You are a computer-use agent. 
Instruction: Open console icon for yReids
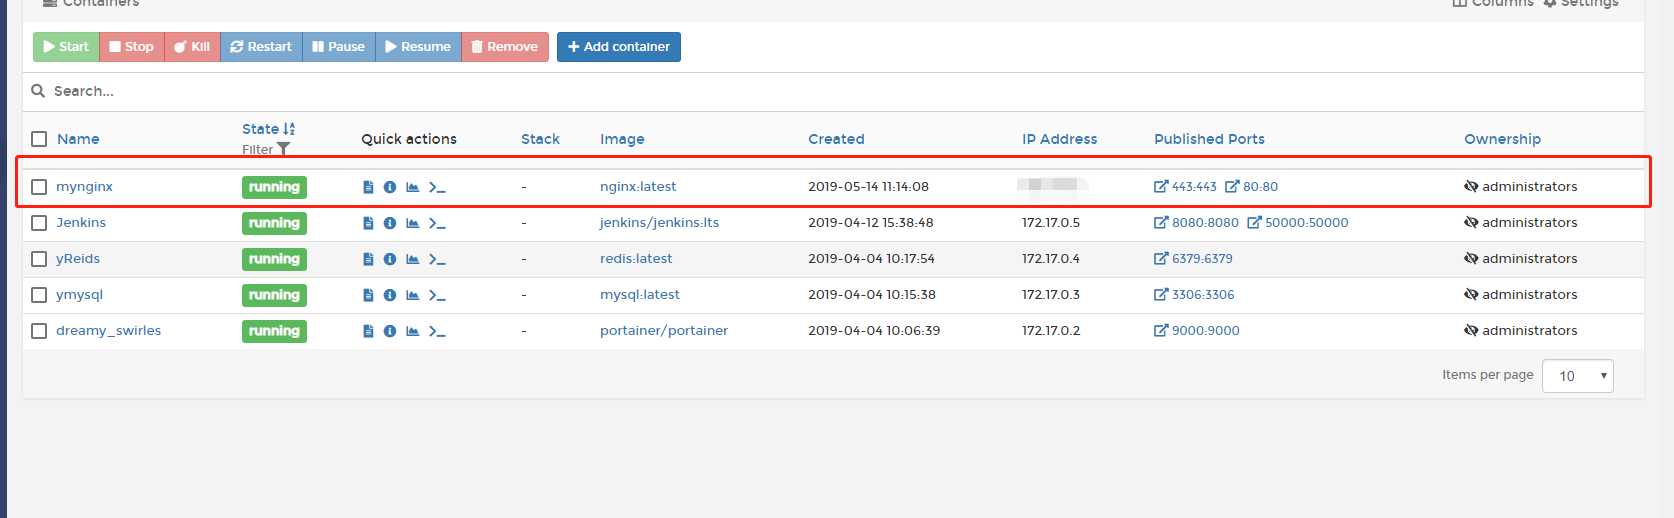[x=437, y=259]
